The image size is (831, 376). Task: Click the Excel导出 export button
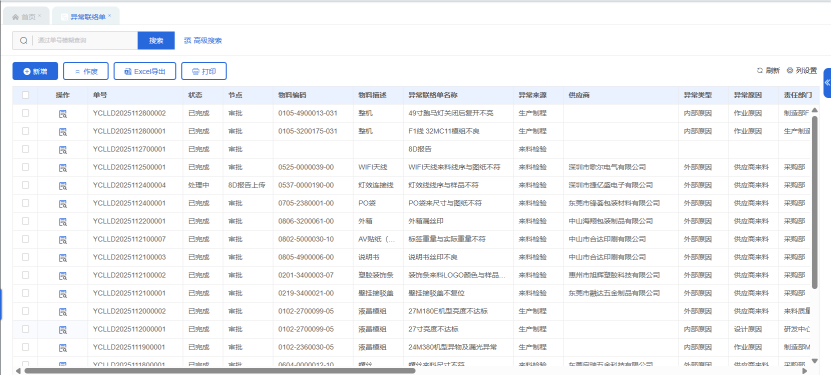[x=145, y=71]
